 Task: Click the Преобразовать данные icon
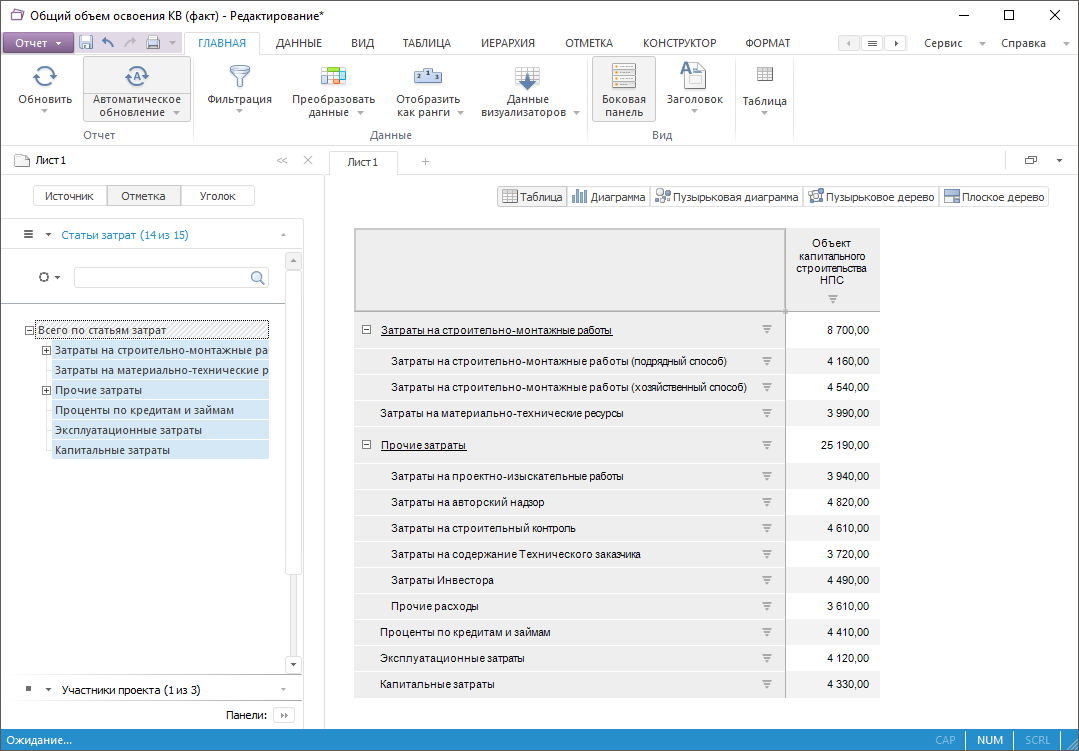click(333, 77)
